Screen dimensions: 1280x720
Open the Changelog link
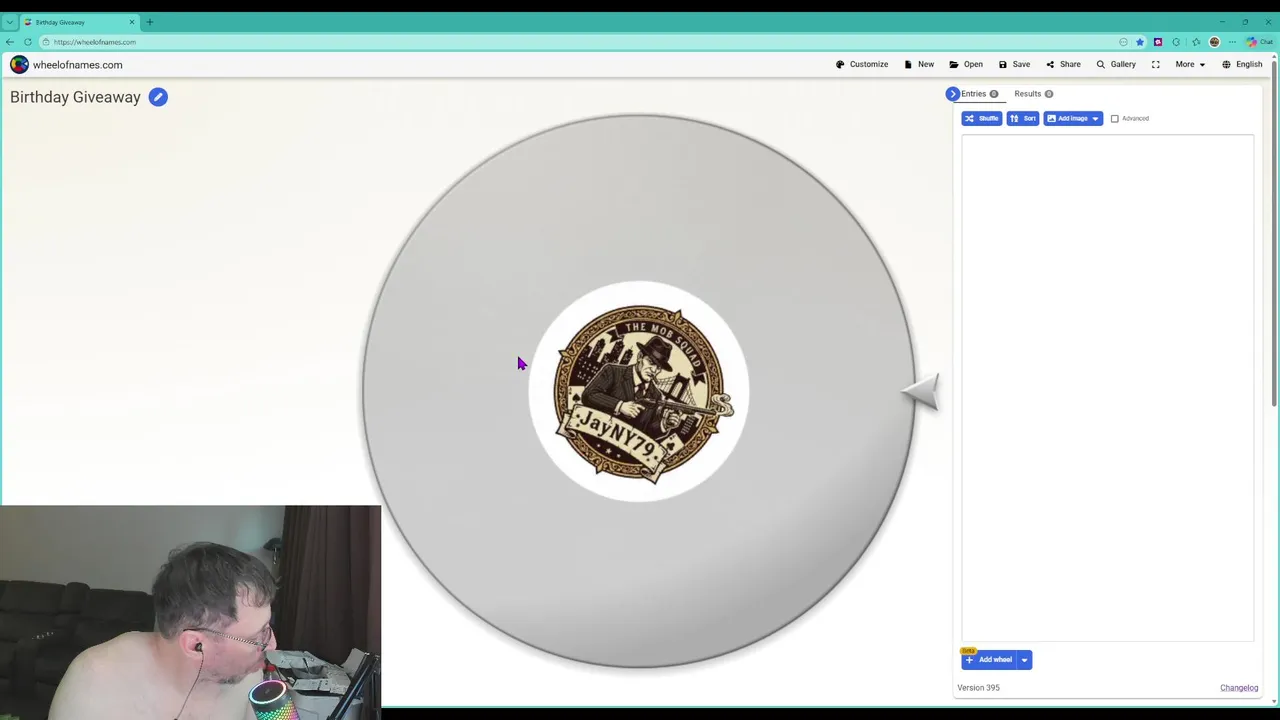pos(1239,688)
